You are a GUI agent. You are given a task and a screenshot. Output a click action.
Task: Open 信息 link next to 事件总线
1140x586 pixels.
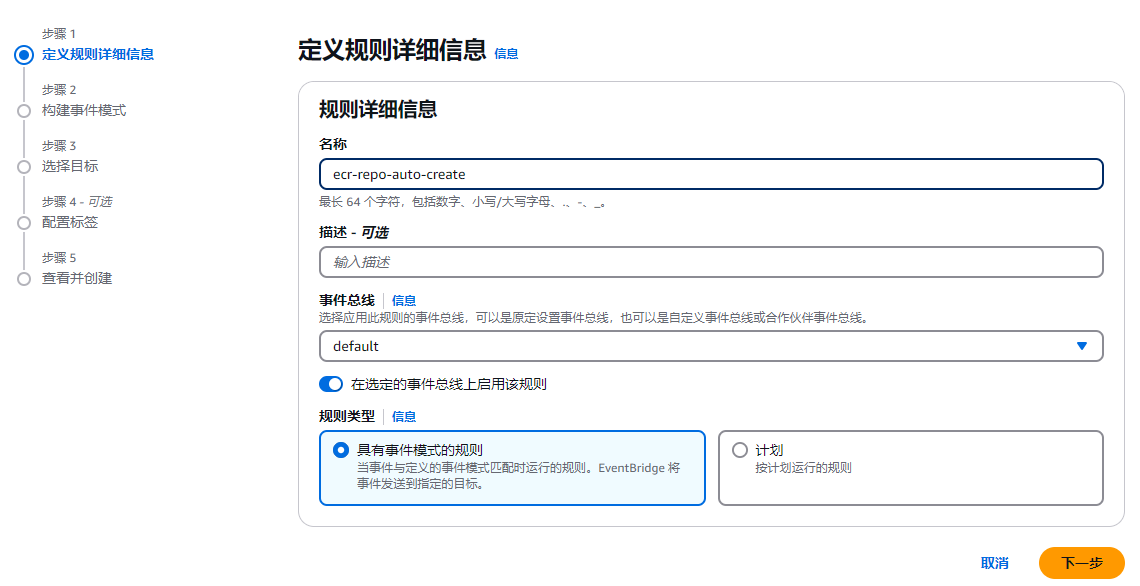(404, 300)
